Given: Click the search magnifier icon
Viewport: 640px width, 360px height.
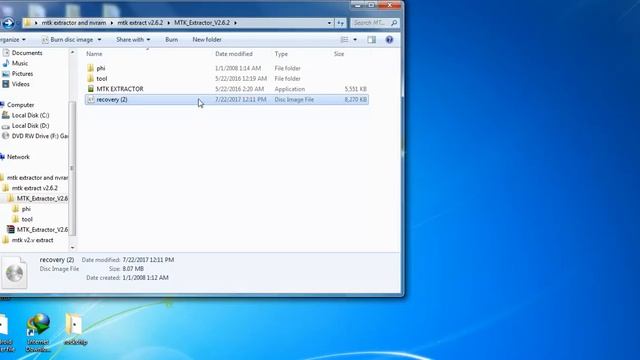Looking at the screenshot, I should [394, 23].
